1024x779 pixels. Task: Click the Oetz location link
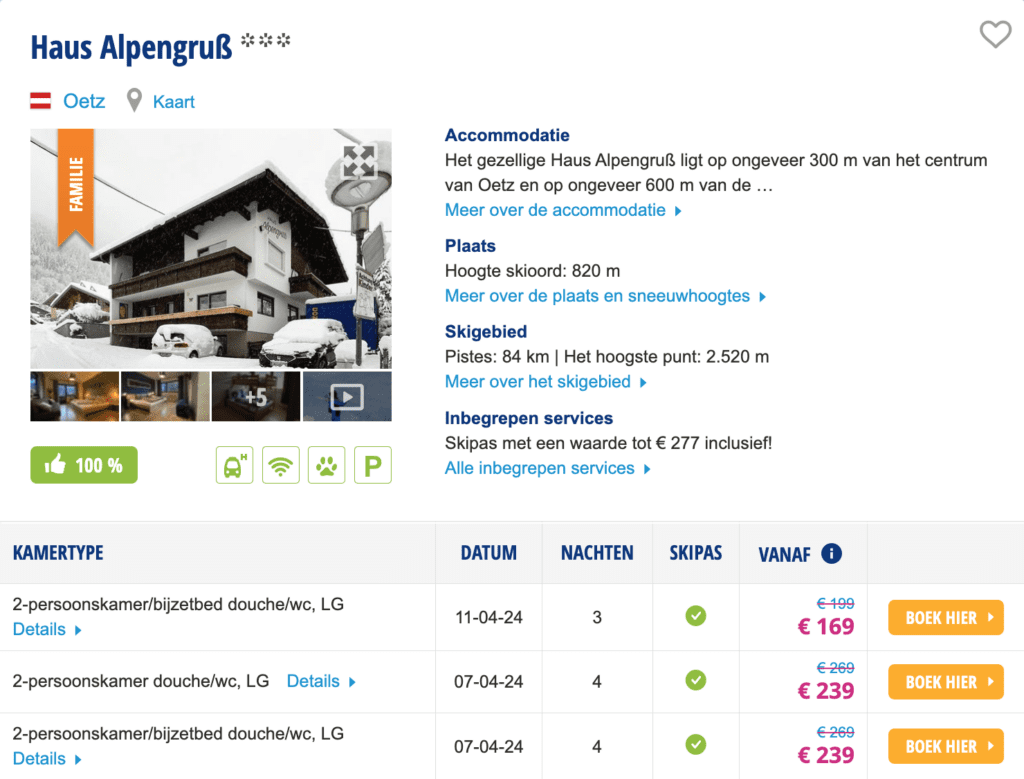pos(84,101)
